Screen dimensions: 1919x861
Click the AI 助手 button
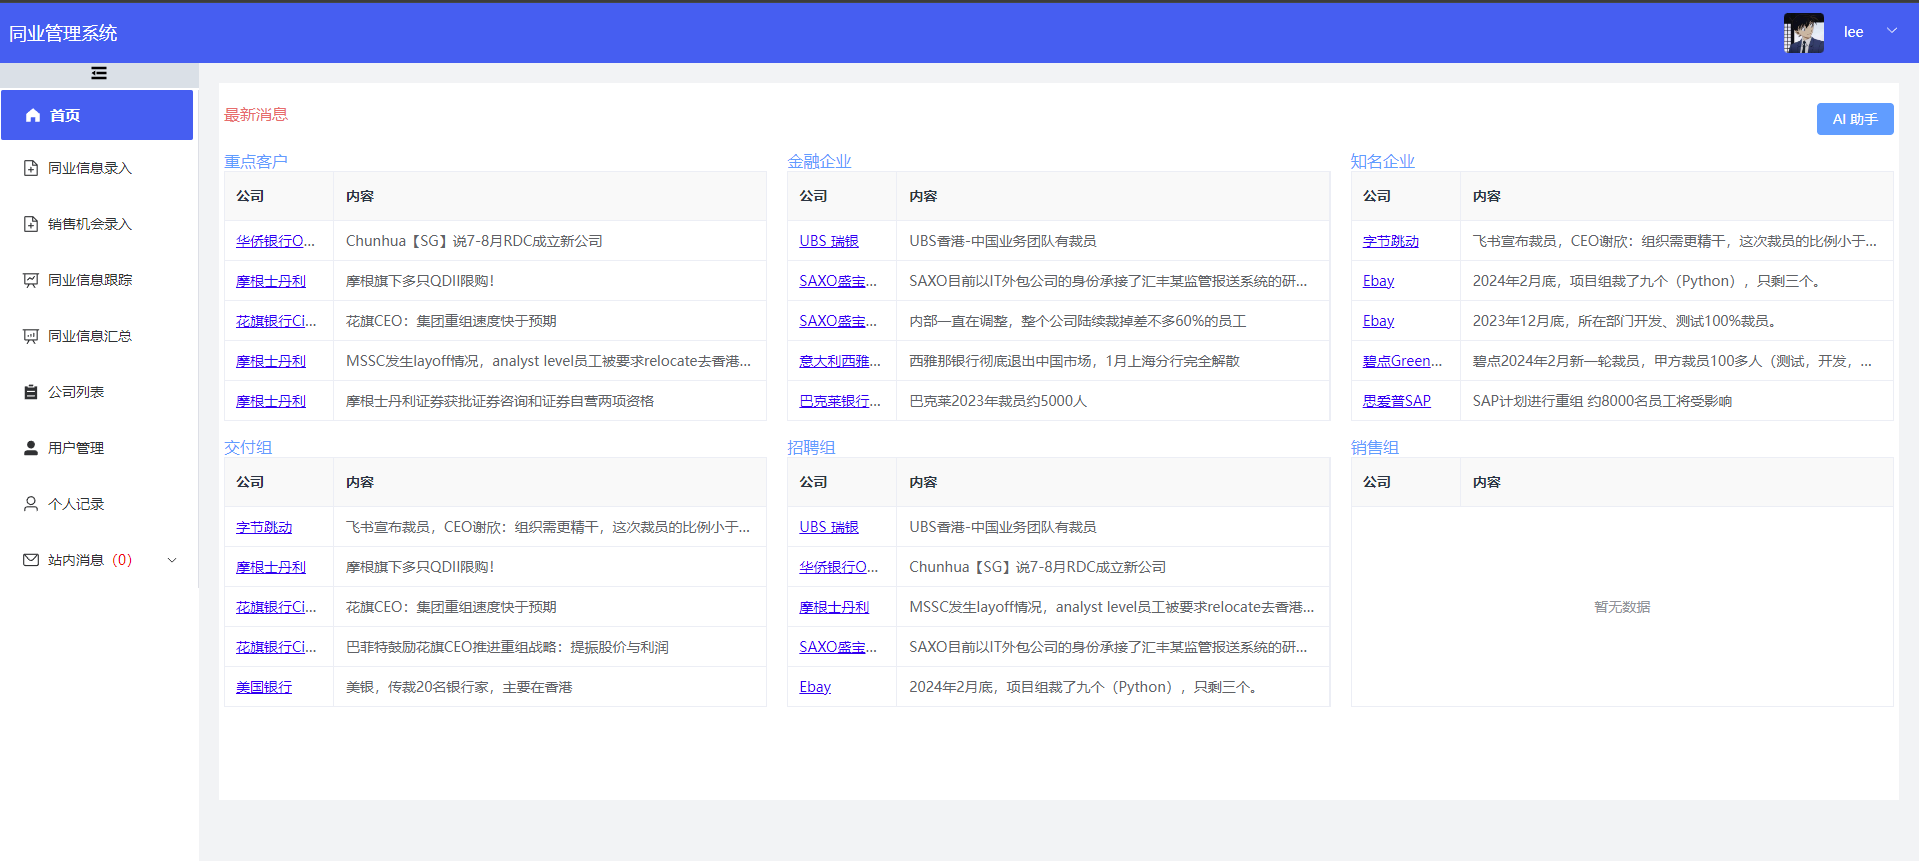(1855, 119)
